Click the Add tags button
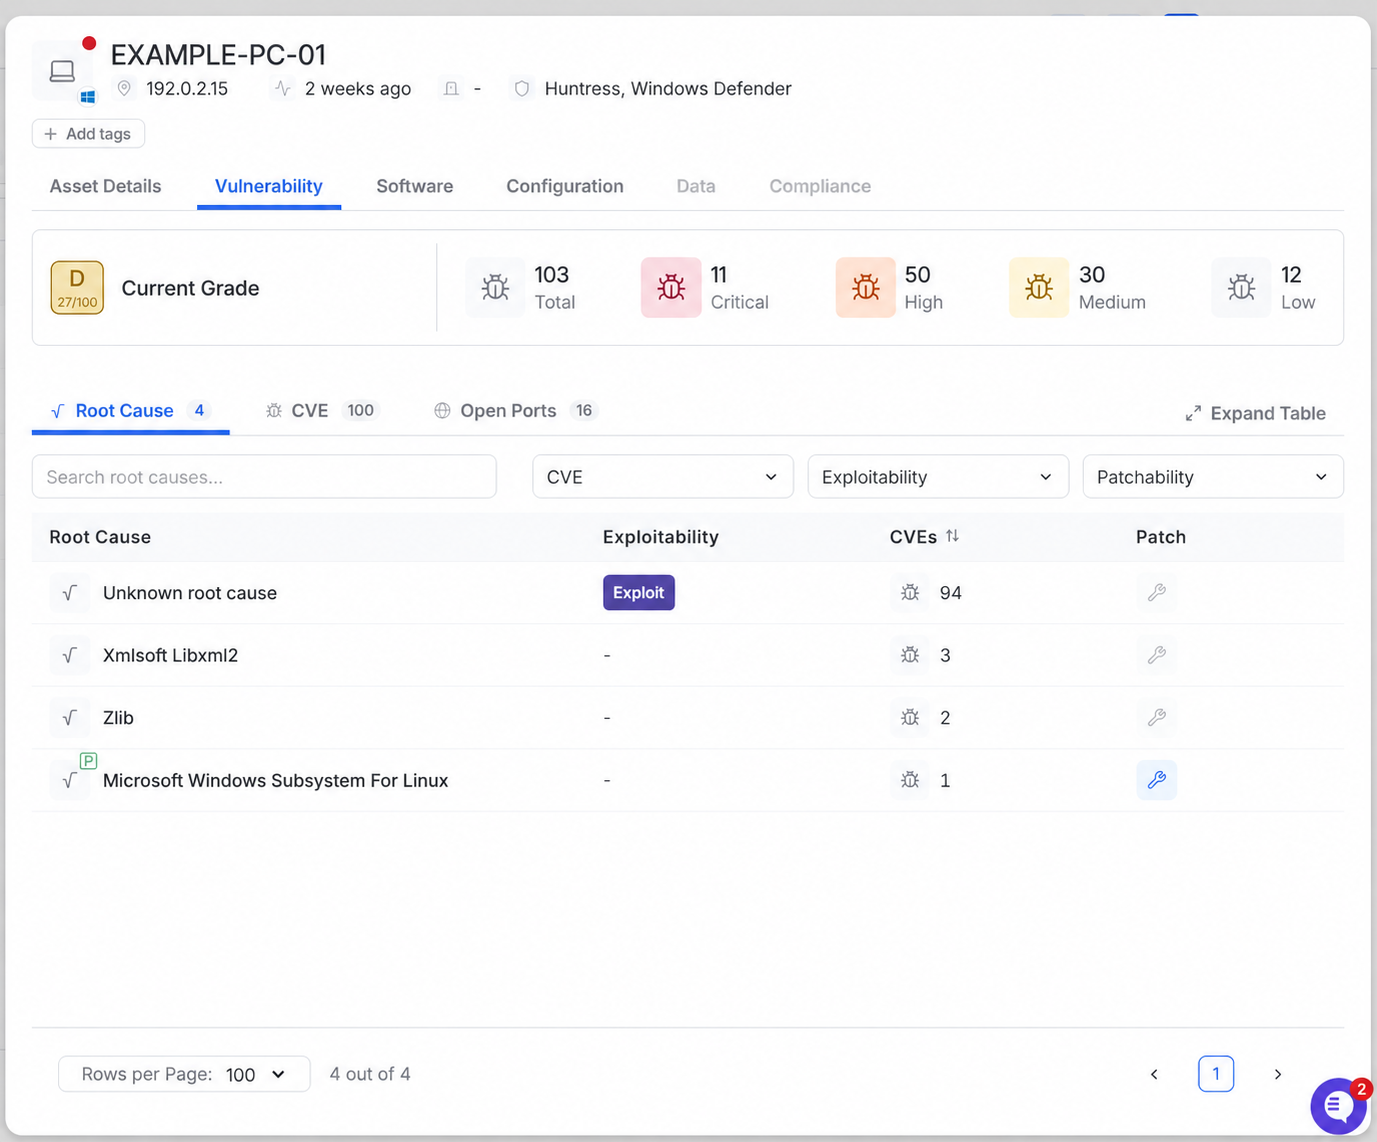 point(88,134)
